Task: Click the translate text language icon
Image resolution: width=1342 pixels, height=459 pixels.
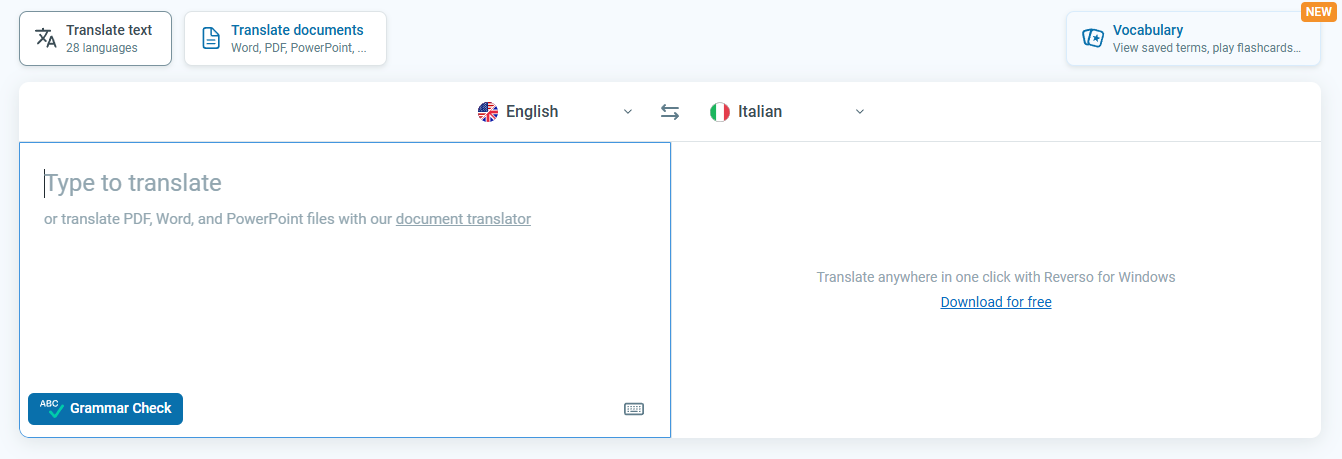Action: (x=46, y=38)
